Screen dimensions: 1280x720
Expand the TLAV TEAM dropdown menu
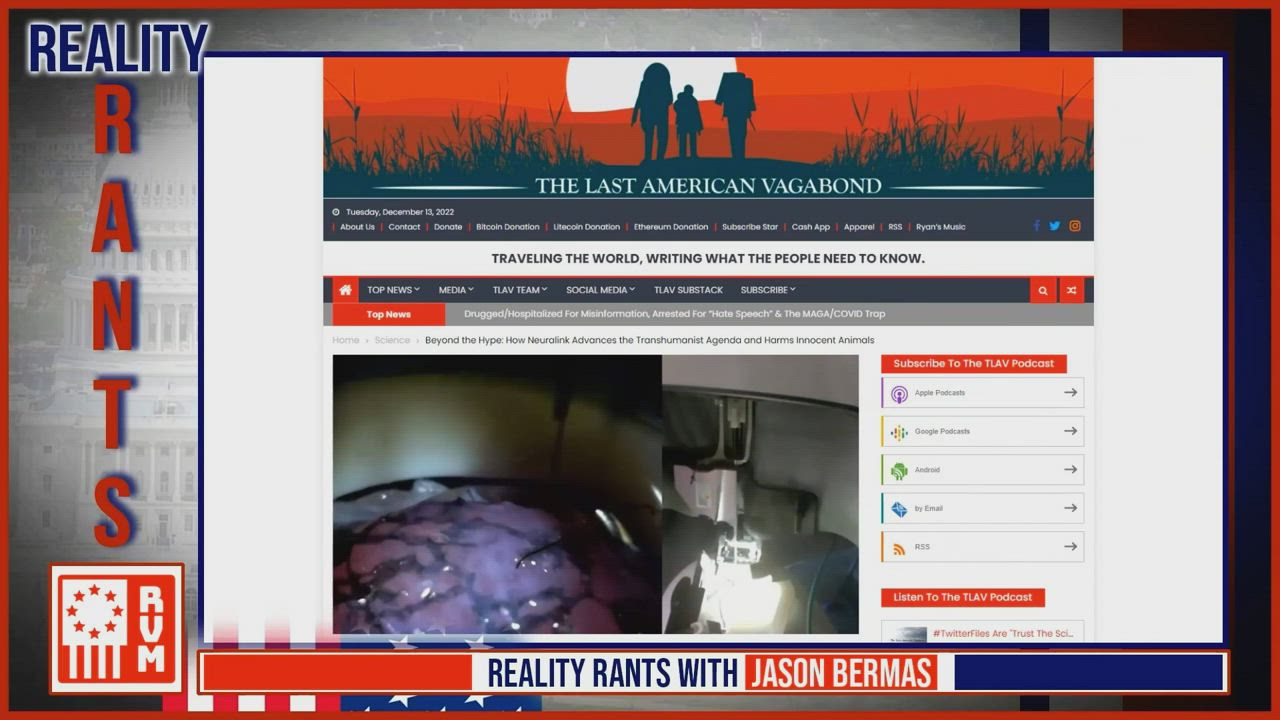pyautogui.click(x=519, y=290)
